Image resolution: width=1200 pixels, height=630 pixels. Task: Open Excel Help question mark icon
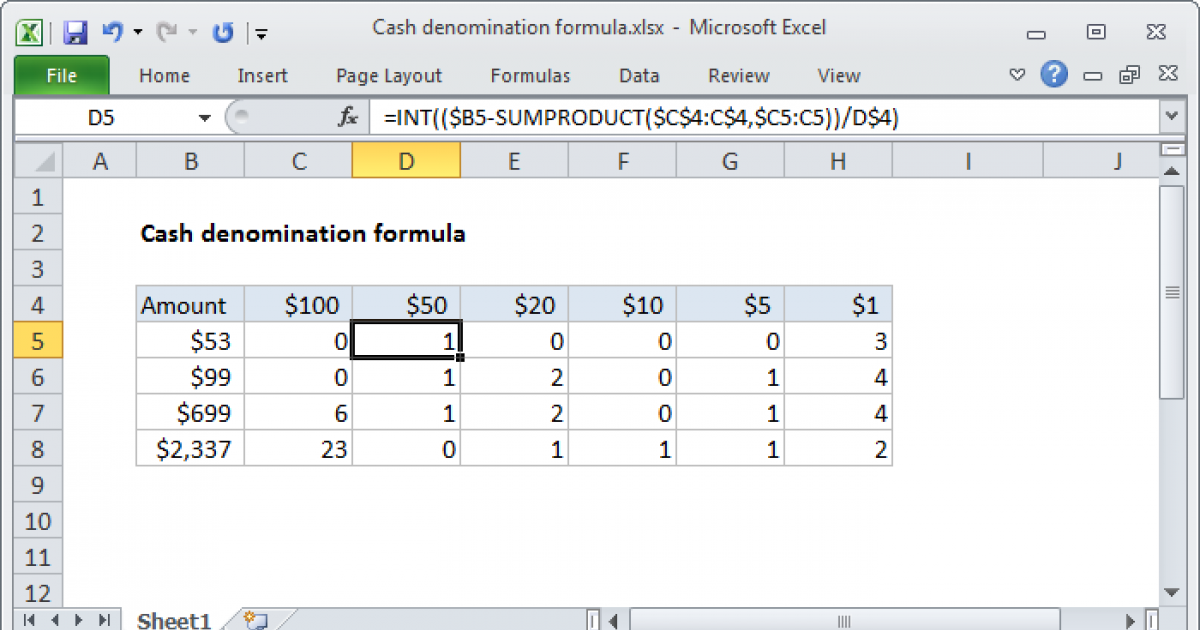click(x=1054, y=74)
